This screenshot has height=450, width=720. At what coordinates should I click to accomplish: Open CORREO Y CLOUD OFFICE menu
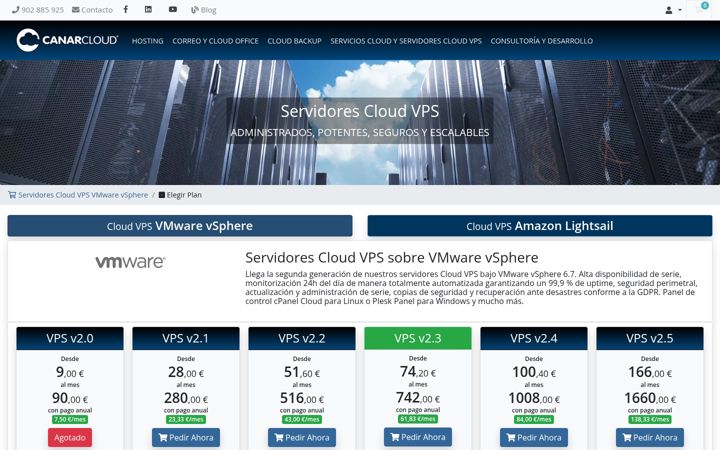(x=215, y=41)
